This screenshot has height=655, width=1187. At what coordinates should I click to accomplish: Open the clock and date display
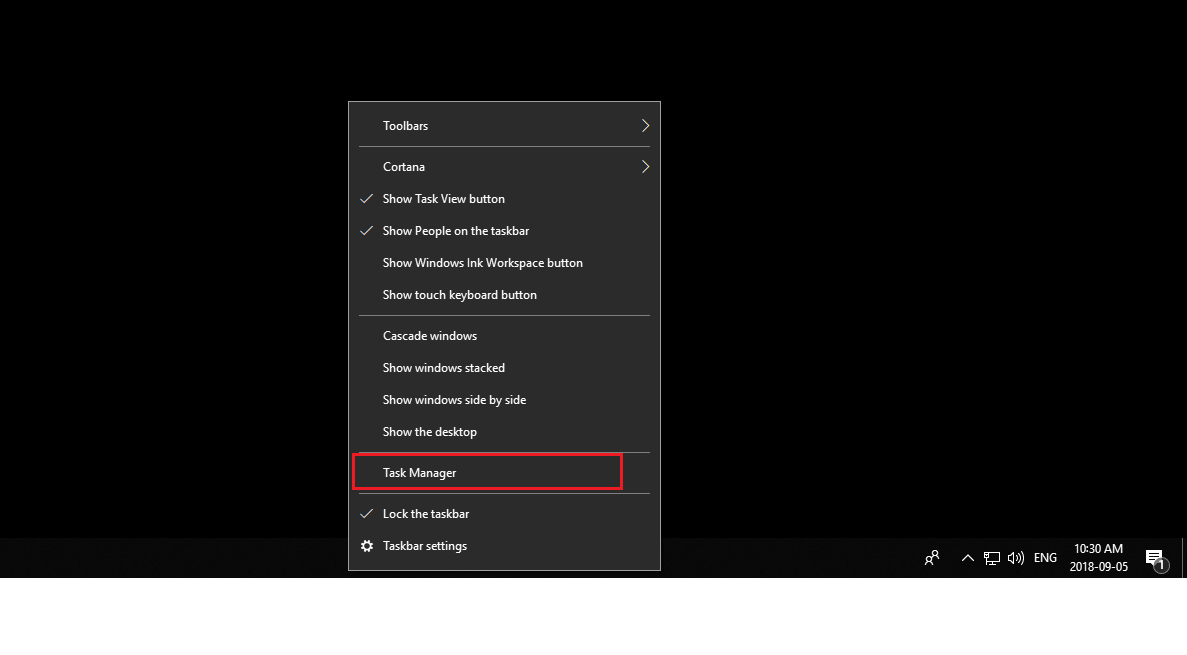[1098, 557]
